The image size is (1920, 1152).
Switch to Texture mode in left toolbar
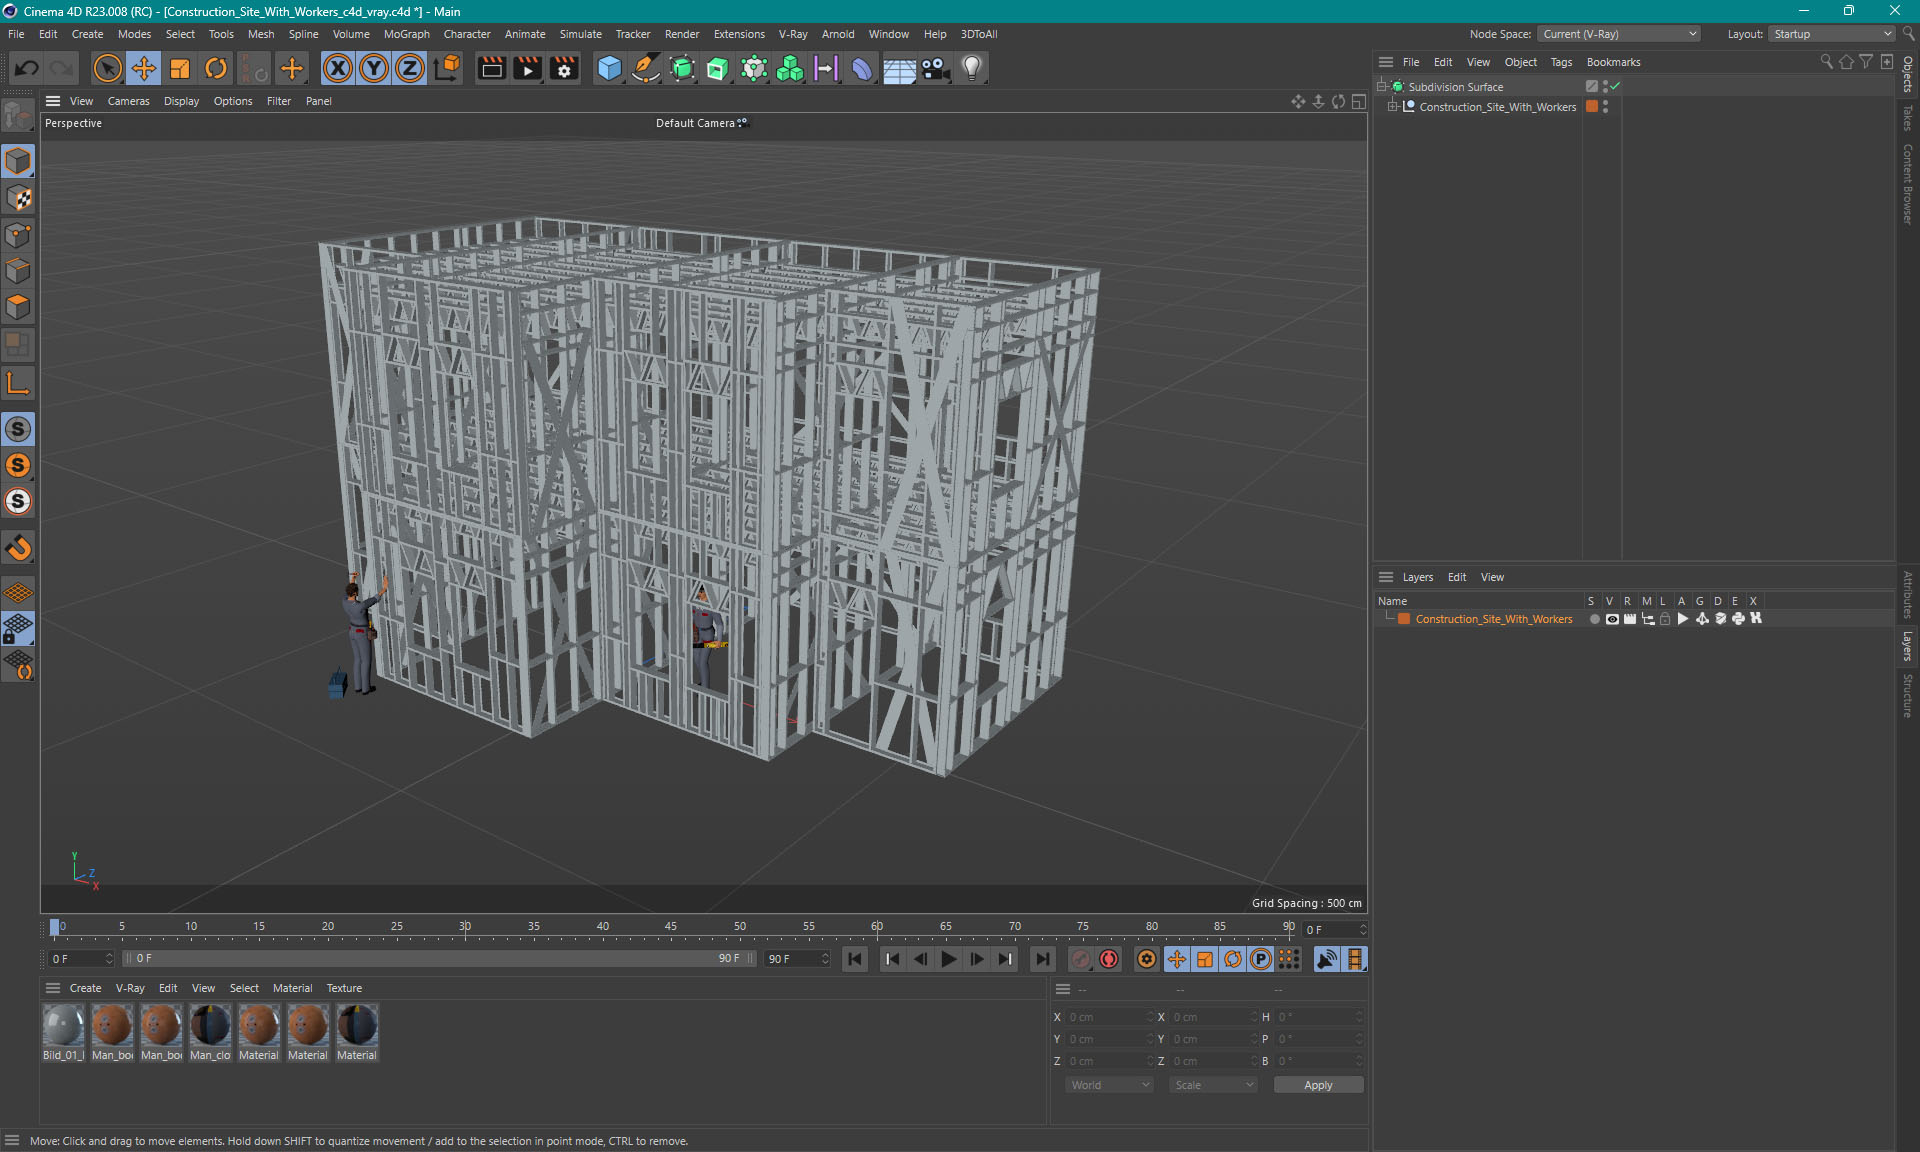pos(18,197)
